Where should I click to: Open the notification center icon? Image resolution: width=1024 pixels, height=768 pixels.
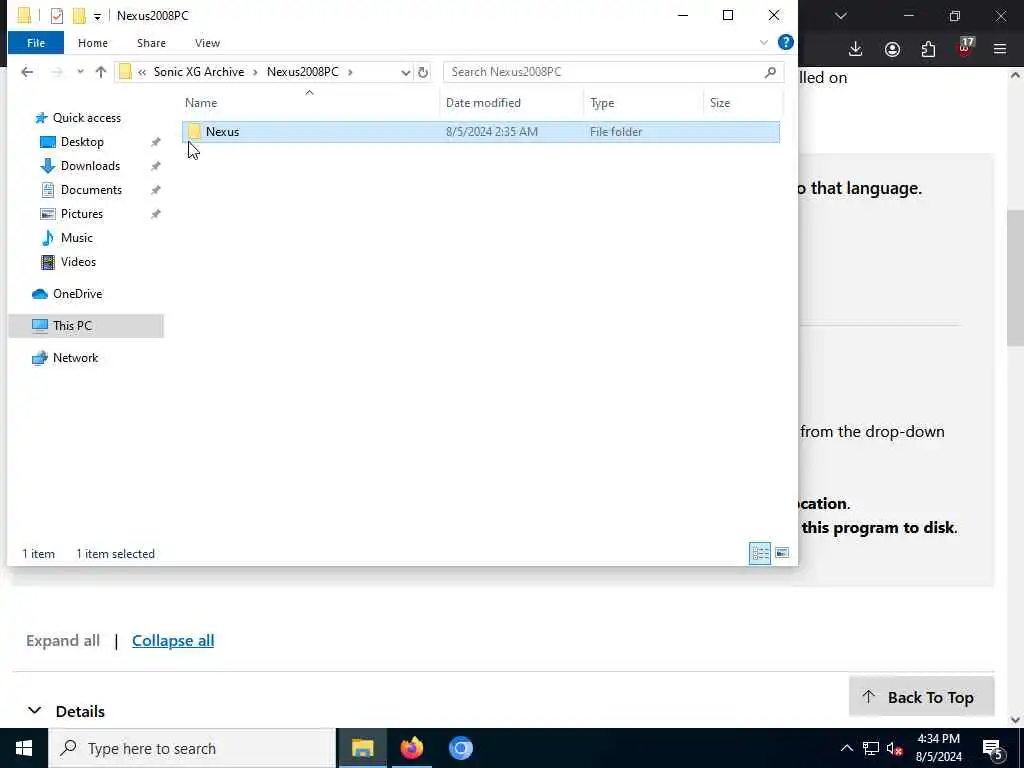pyautogui.click(x=992, y=750)
